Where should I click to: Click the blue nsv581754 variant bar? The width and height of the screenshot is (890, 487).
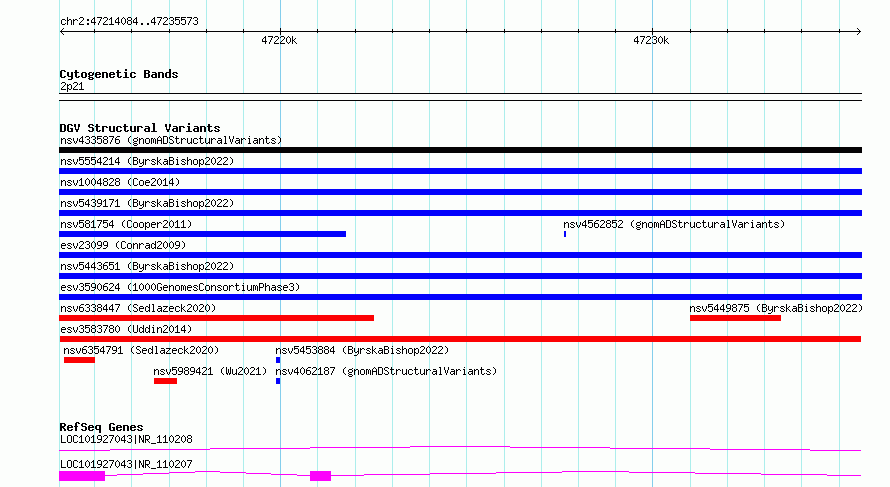[x=203, y=234]
